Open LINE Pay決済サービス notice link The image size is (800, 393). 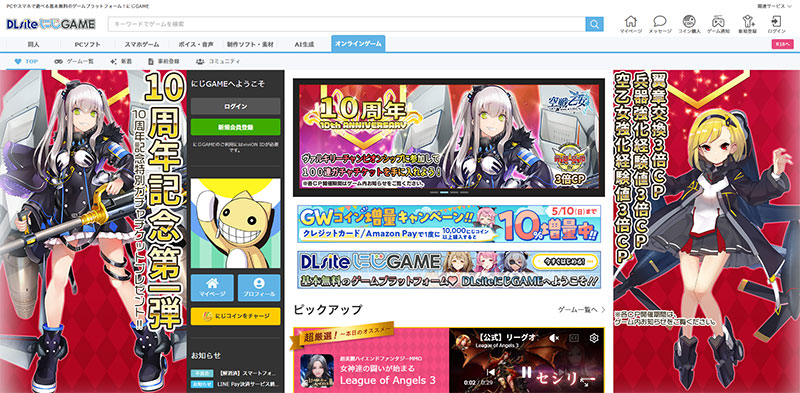pyautogui.click(x=247, y=384)
